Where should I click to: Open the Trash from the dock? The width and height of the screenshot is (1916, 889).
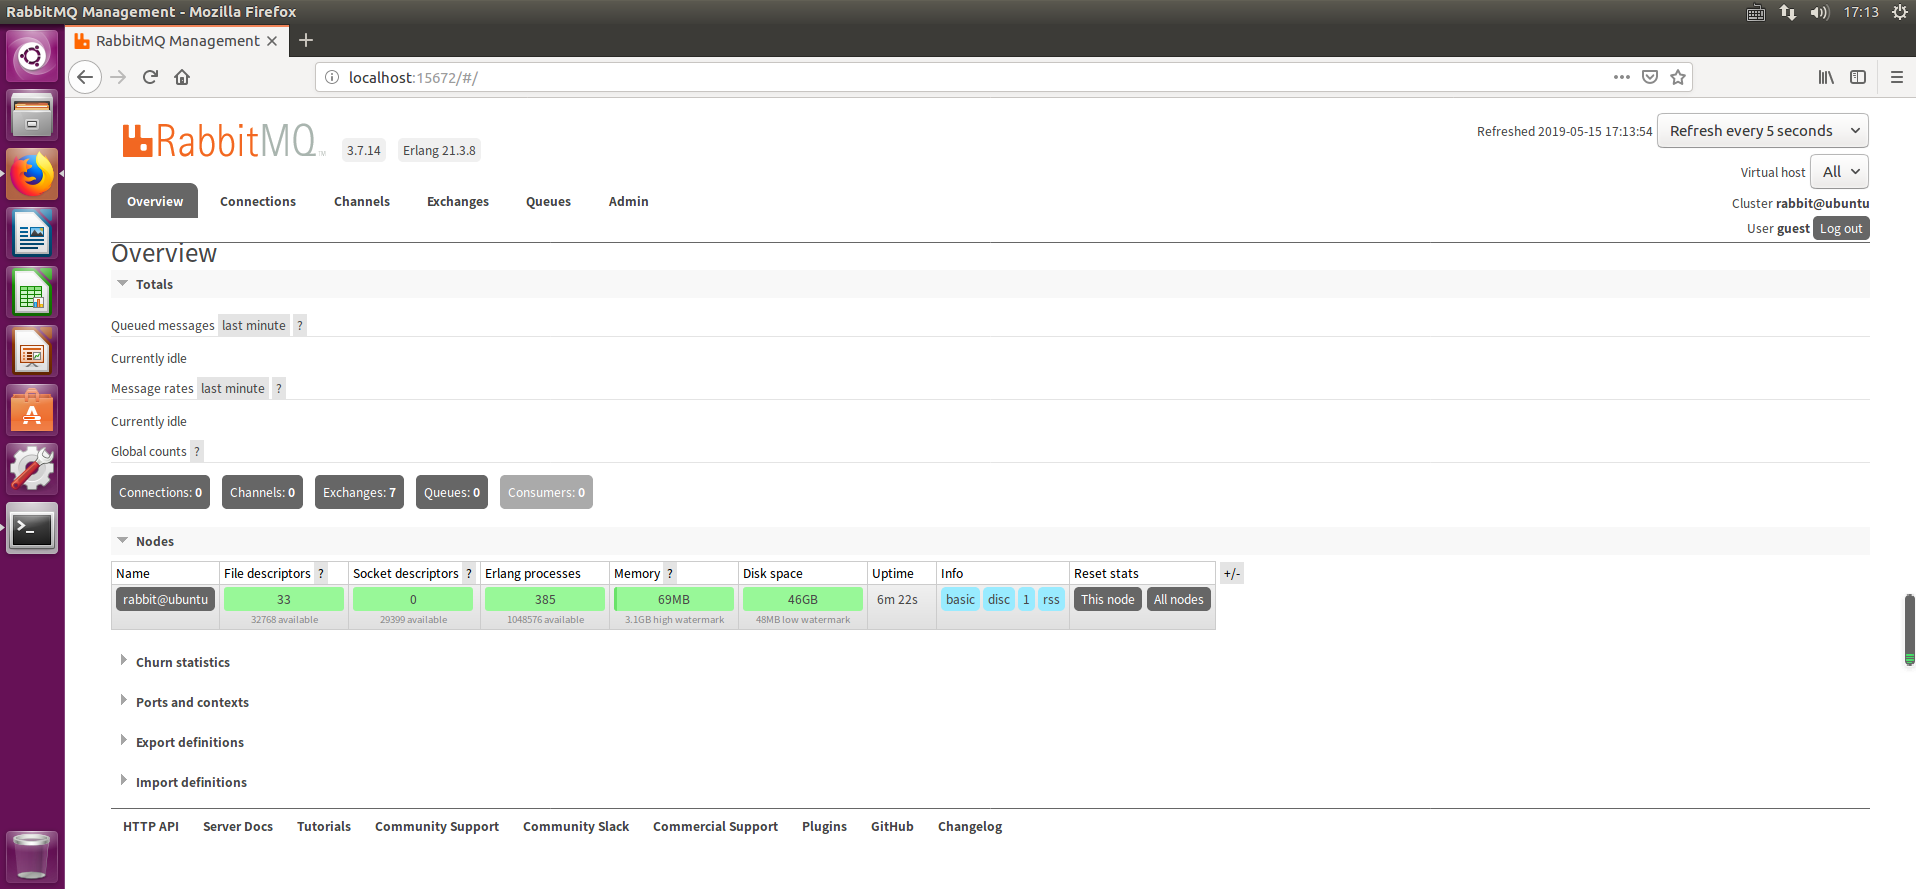[x=32, y=856]
